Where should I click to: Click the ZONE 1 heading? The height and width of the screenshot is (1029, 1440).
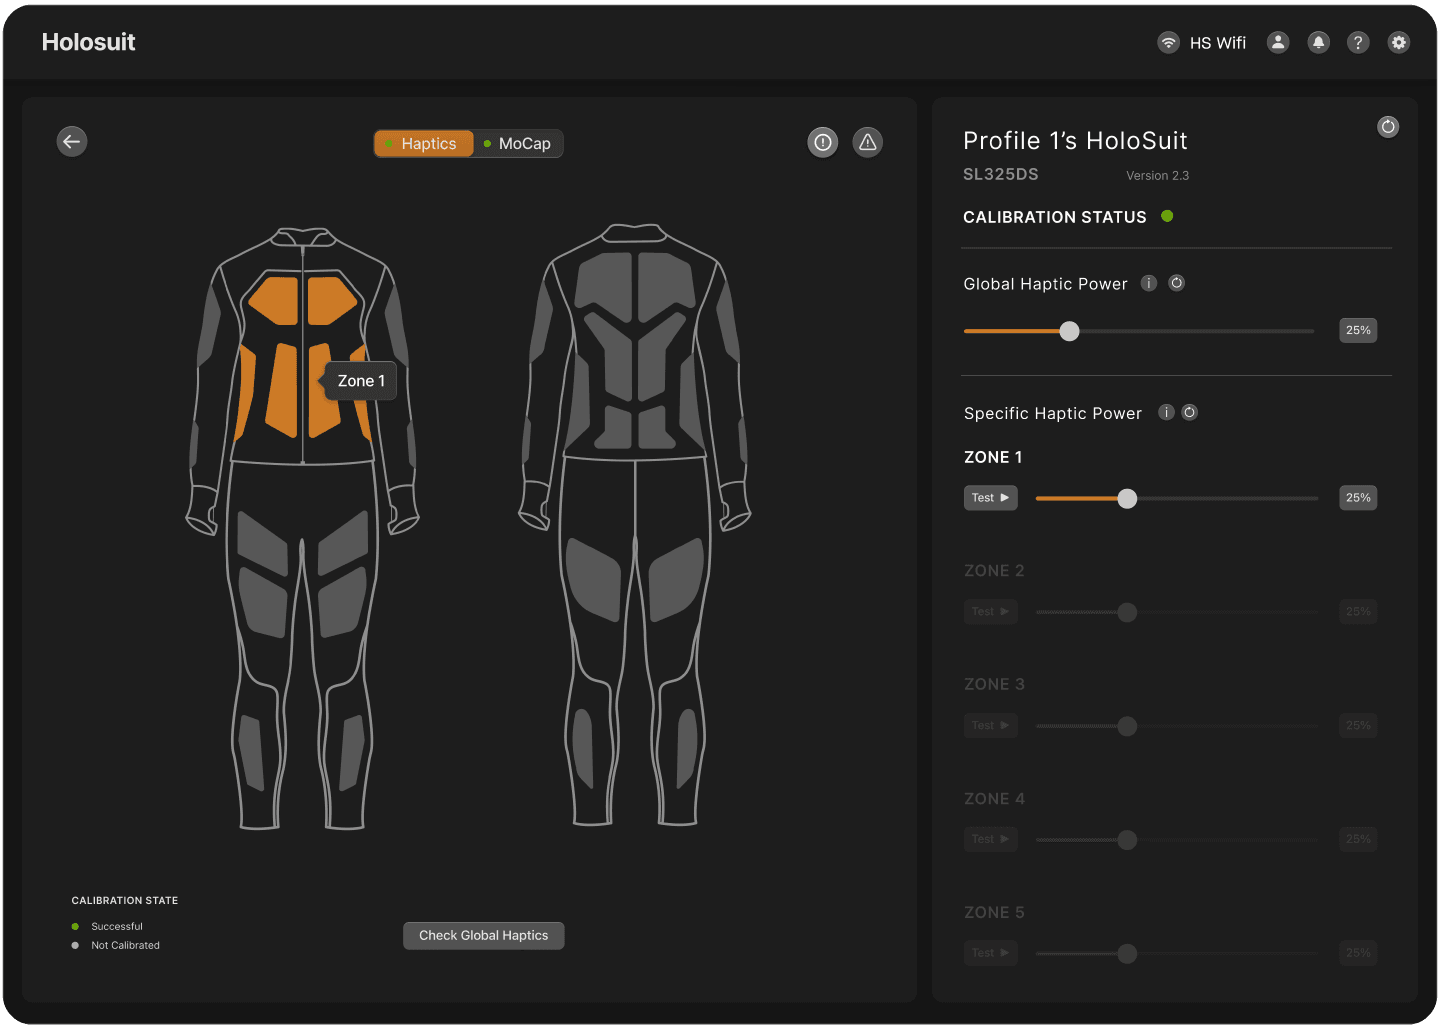click(x=993, y=457)
